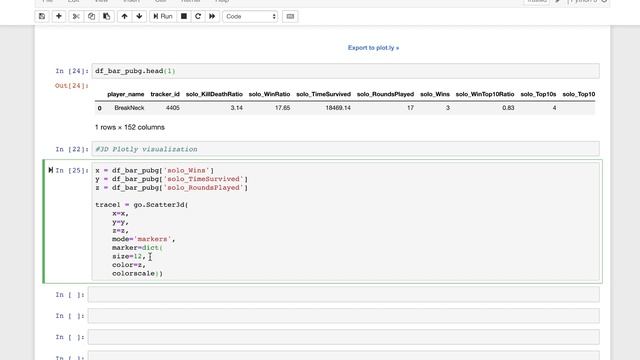This screenshot has width=640, height=360.
Task: Click the 3.14 kill death ratio value
Action: click(x=236, y=108)
